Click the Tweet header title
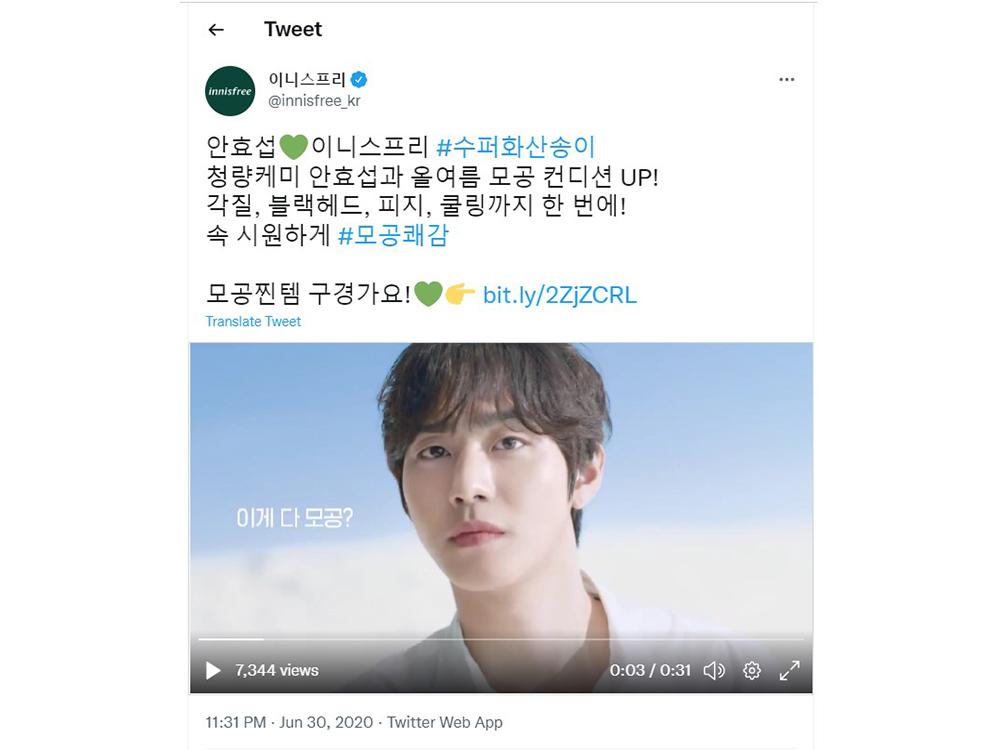Screen dimensions: 1000x750 [293, 29]
